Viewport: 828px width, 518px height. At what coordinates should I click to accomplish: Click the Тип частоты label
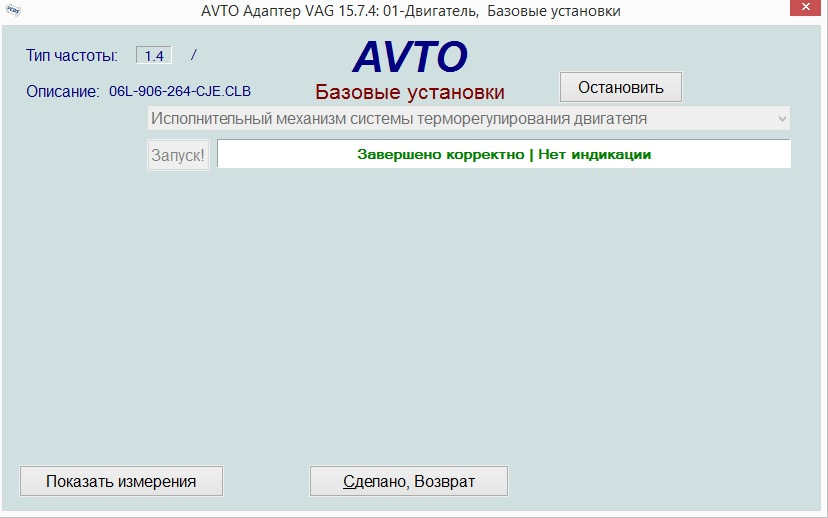(72, 55)
